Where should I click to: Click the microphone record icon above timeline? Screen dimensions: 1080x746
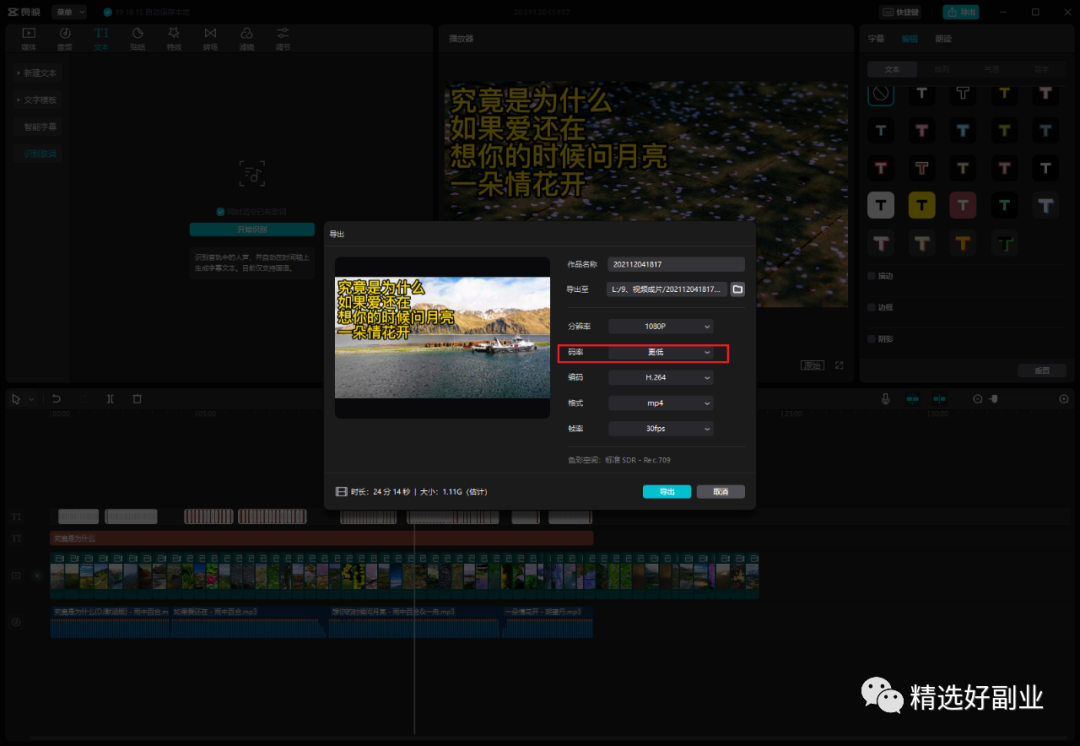point(885,399)
